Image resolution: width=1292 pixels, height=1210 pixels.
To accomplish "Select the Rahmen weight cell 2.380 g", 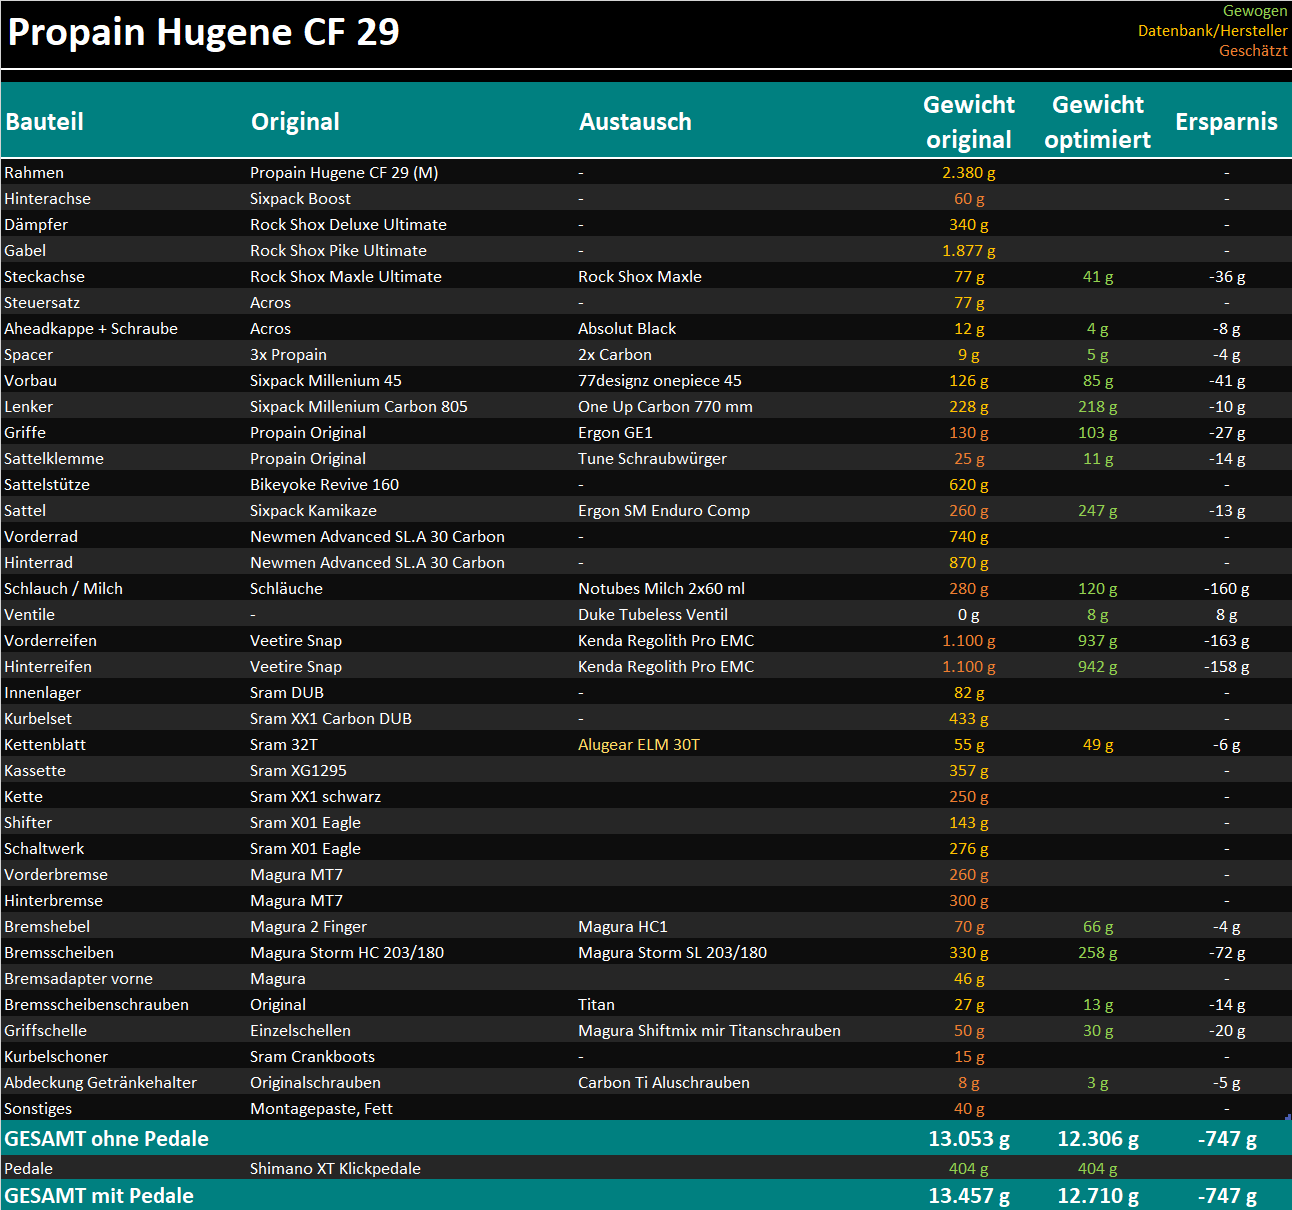I will [x=968, y=173].
